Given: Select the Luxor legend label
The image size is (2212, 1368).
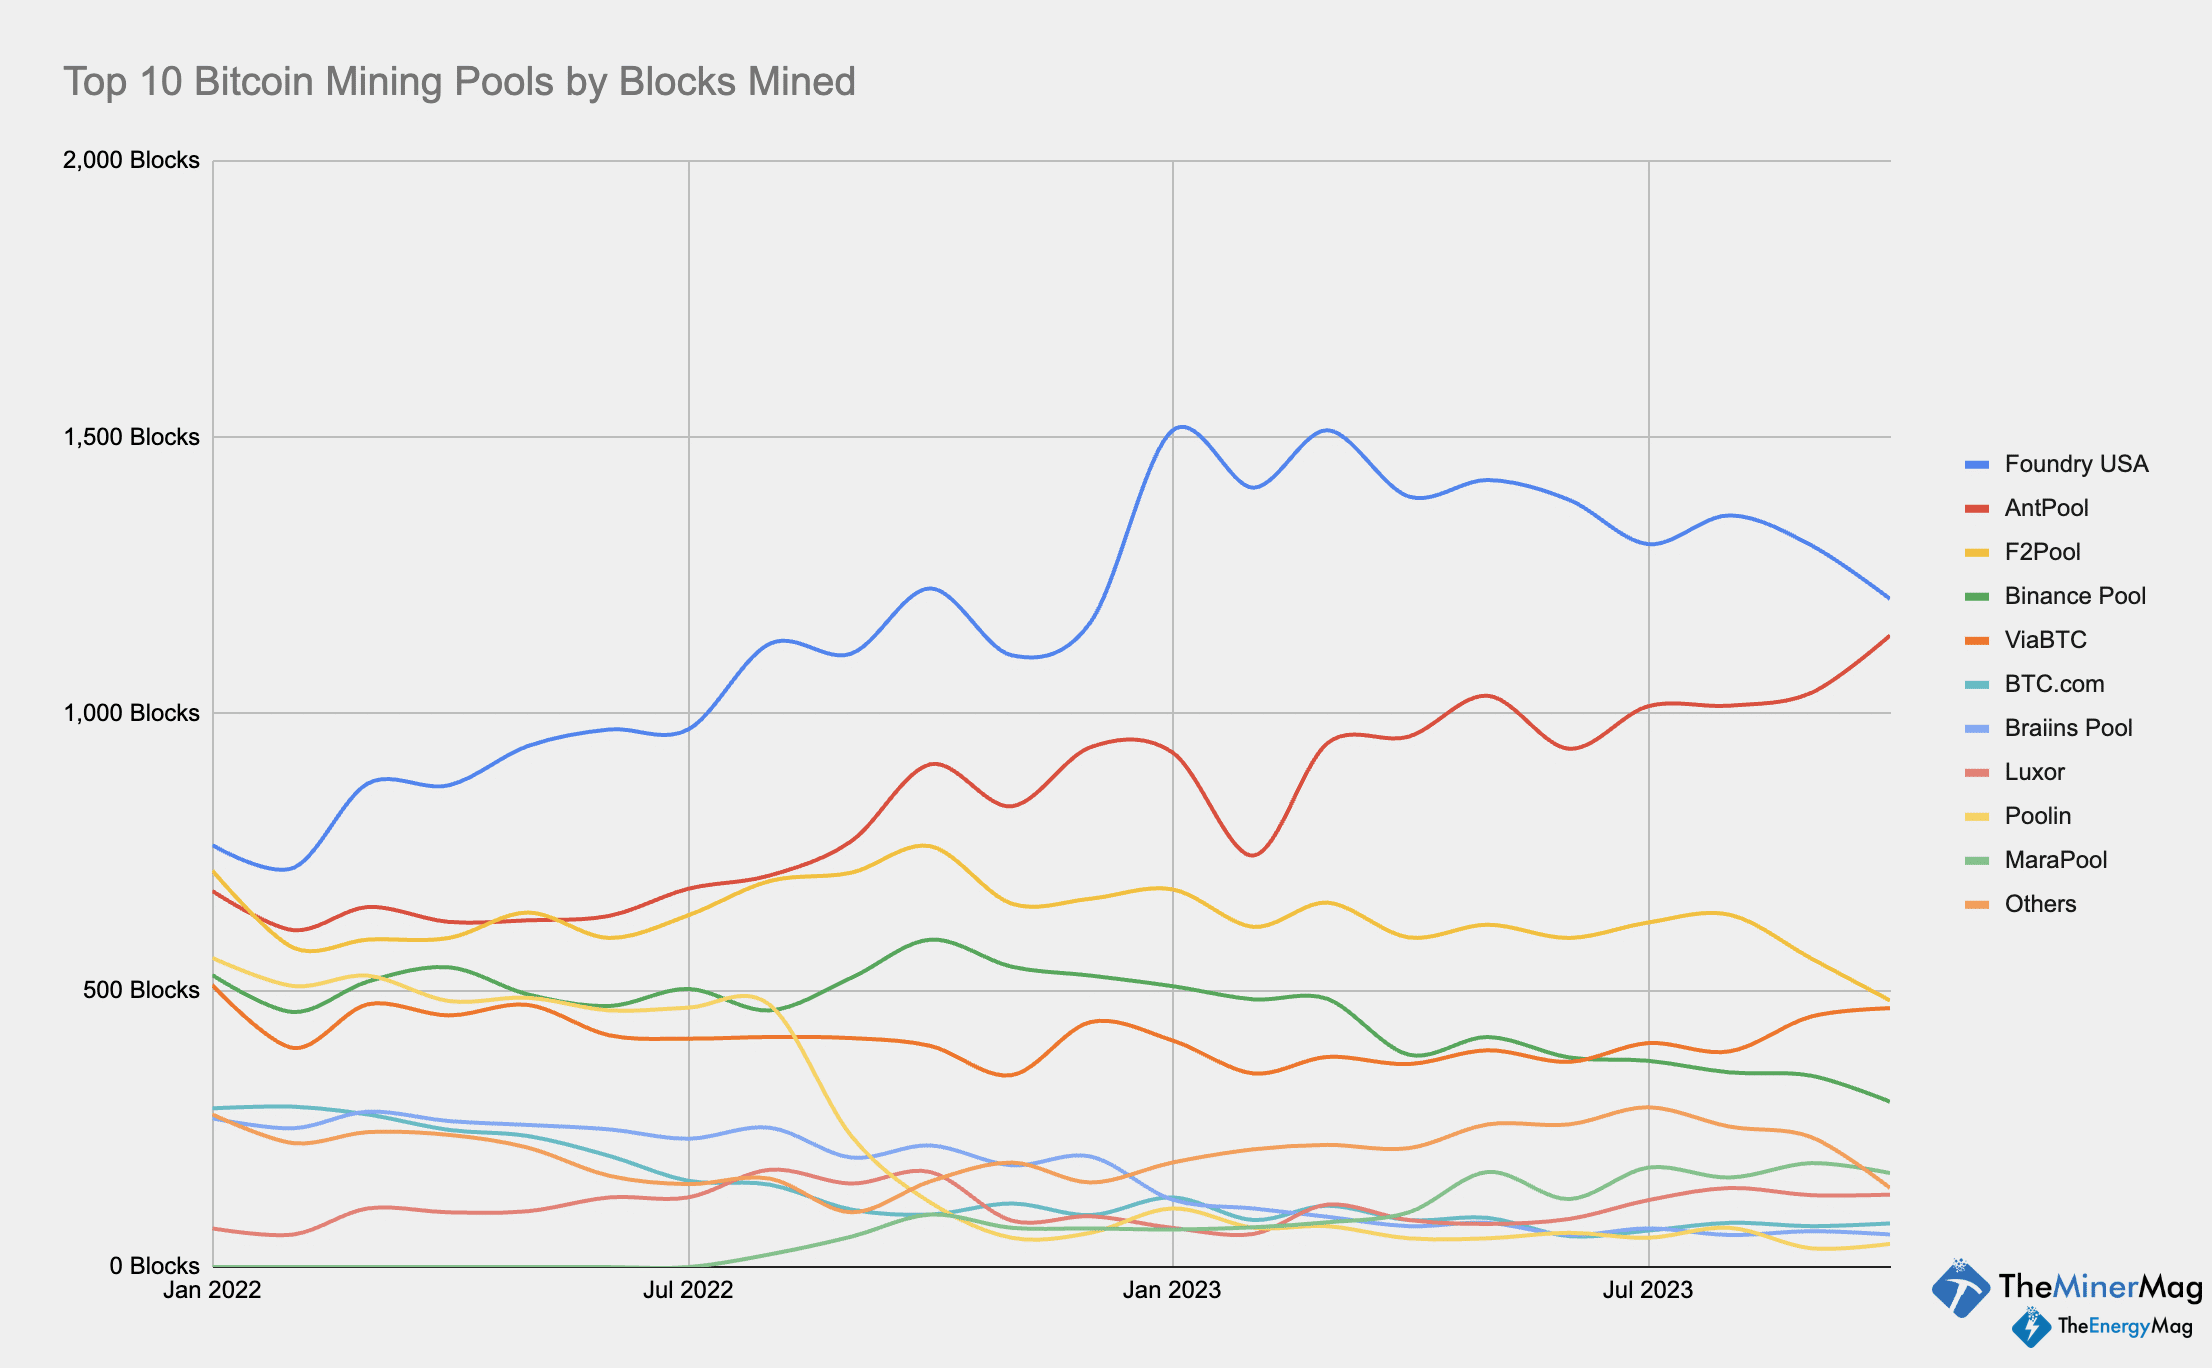Looking at the screenshot, I should (x=2034, y=772).
